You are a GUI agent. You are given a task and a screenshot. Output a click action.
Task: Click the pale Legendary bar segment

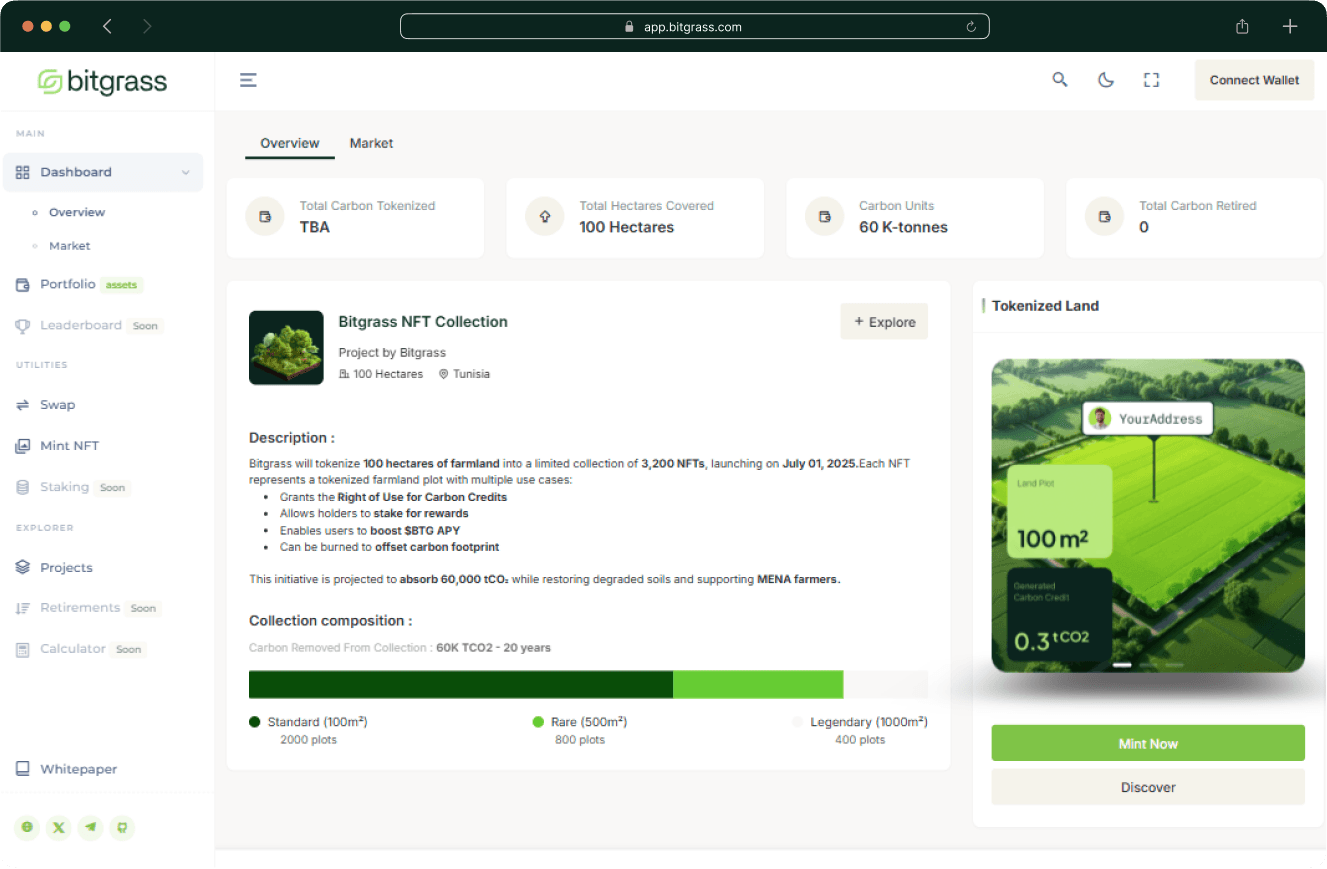click(886, 685)
